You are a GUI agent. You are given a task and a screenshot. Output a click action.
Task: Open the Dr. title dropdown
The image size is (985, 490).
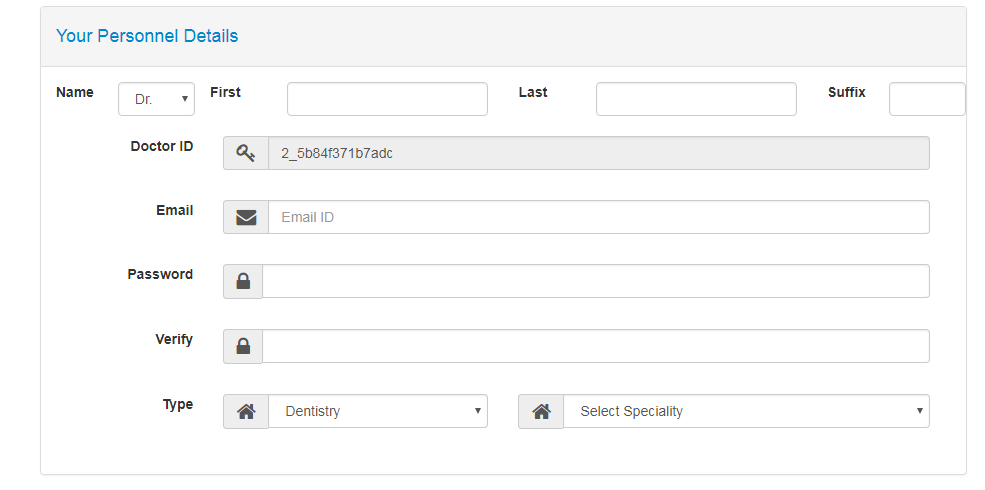[x=157, y=99]
